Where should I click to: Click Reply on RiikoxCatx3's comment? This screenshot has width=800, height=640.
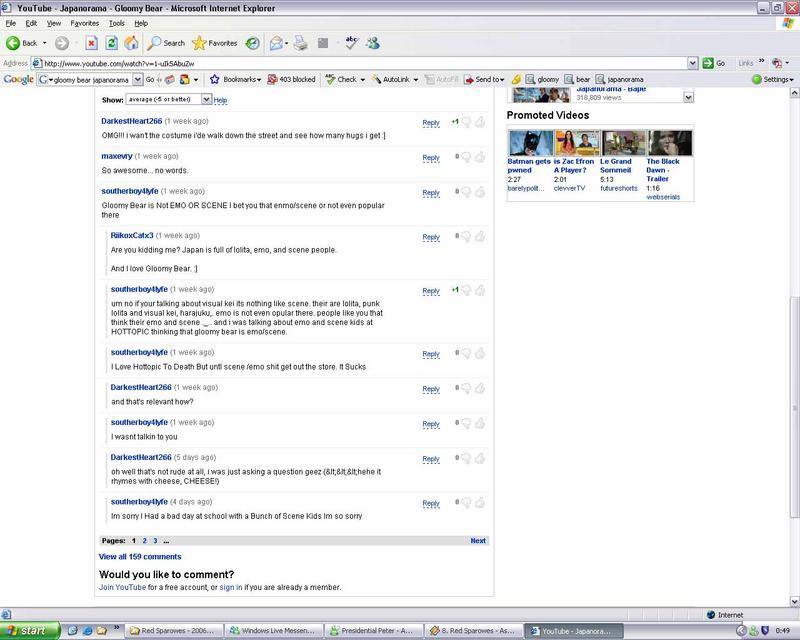point(431,237)
